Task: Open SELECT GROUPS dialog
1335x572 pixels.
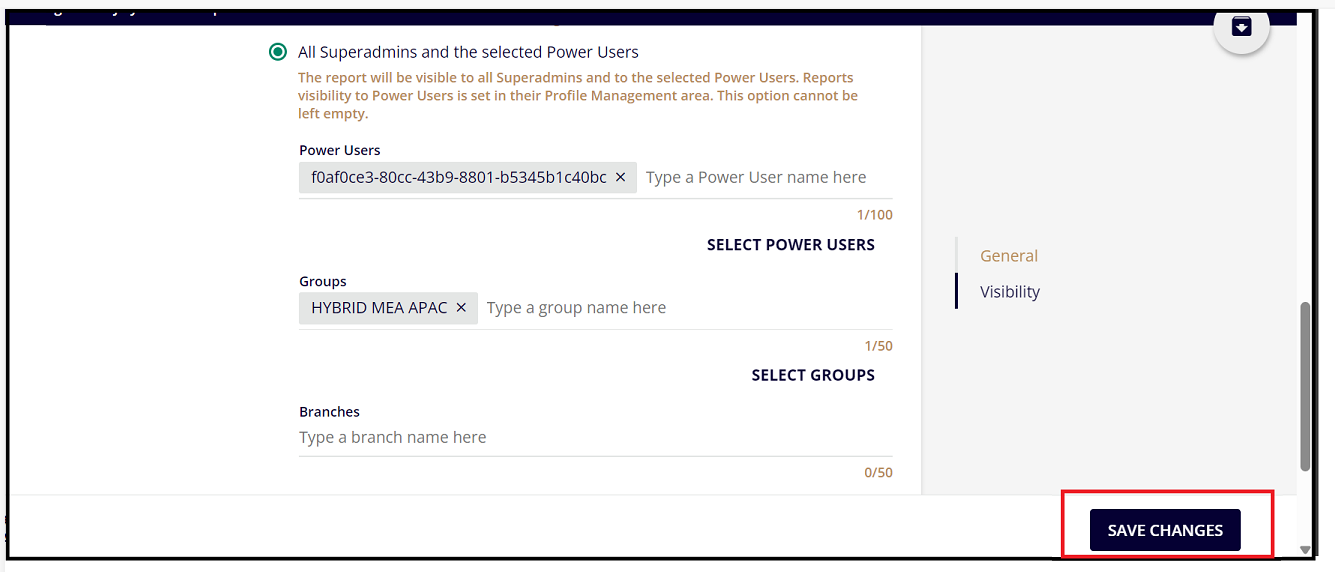Action: 813,375
